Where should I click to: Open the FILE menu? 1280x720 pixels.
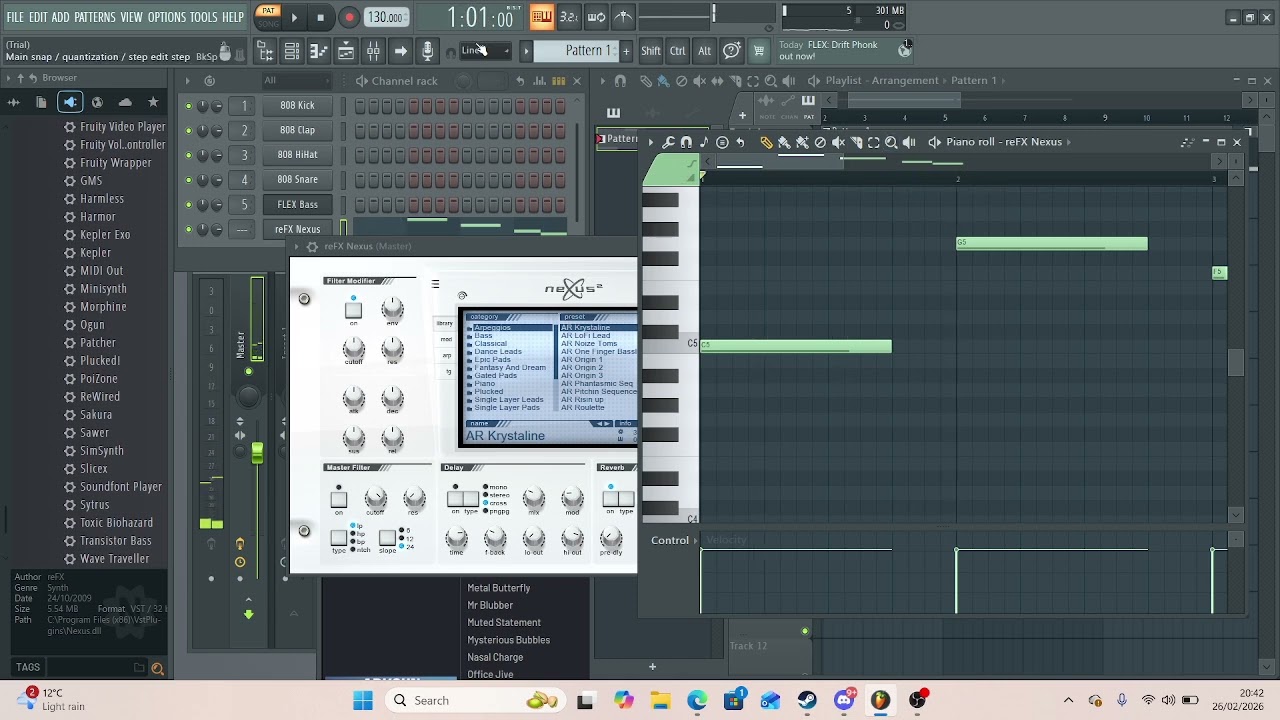[15, 18]
